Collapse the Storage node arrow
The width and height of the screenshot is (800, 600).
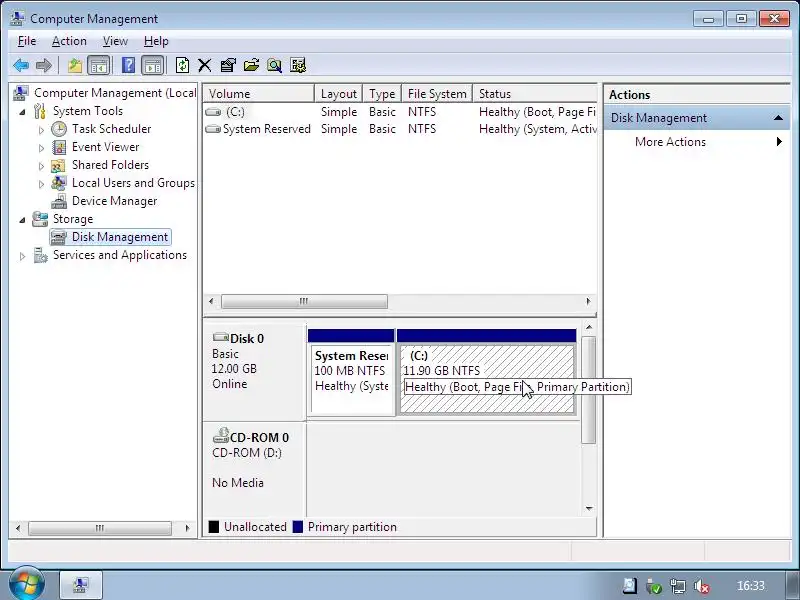click(x=22, y=220)
